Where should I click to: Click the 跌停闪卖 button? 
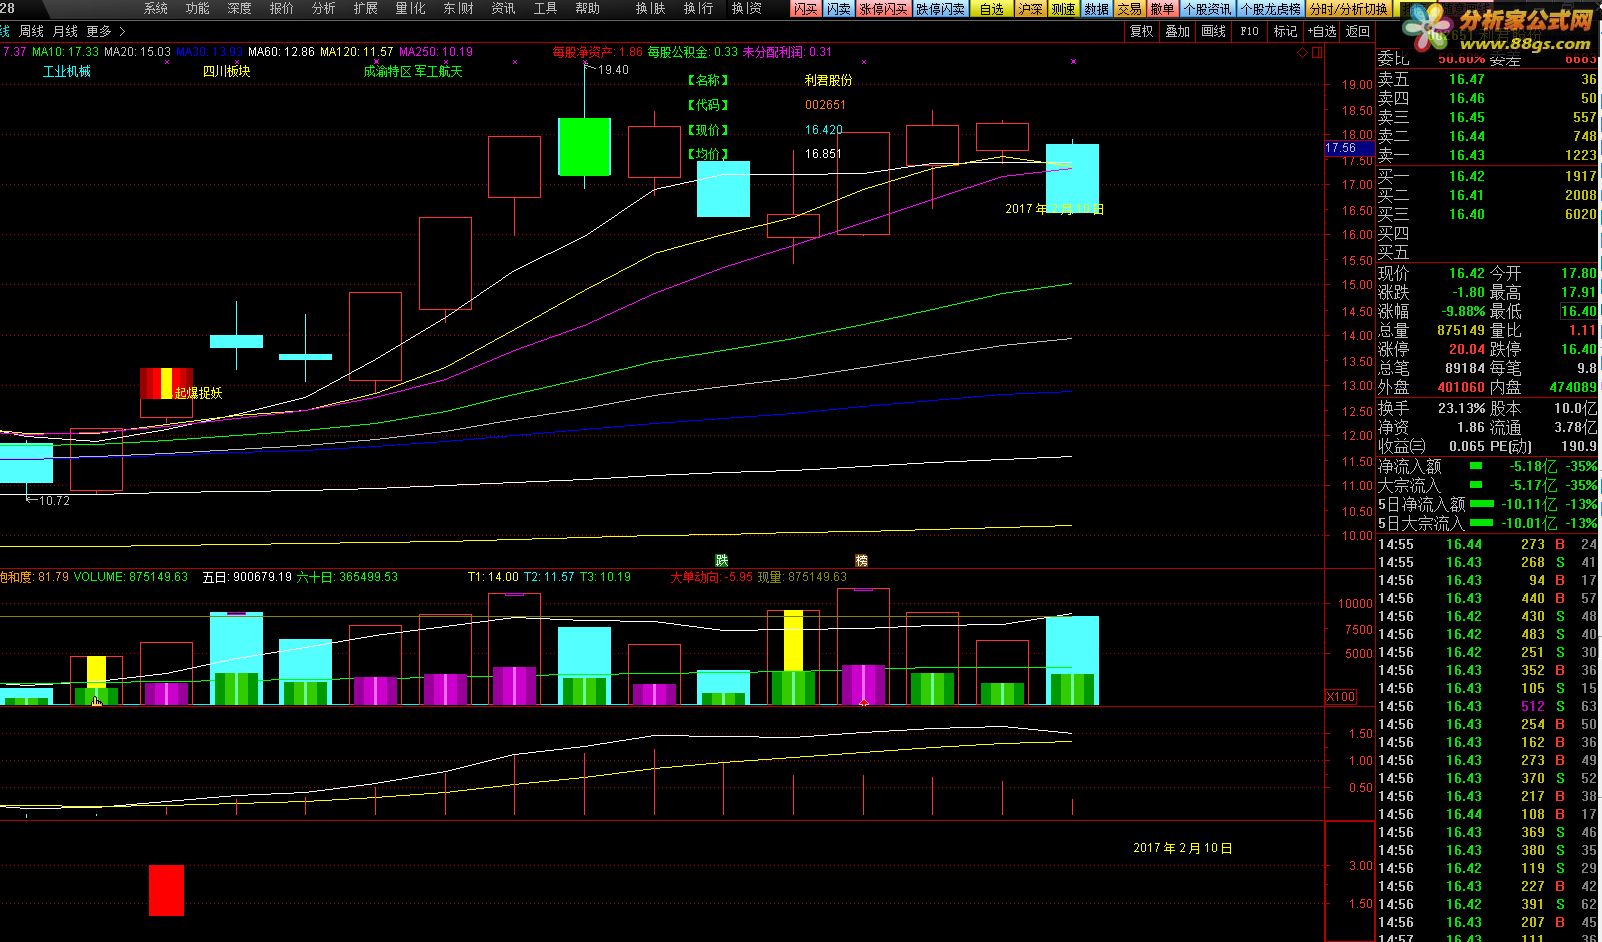(941, 9)
